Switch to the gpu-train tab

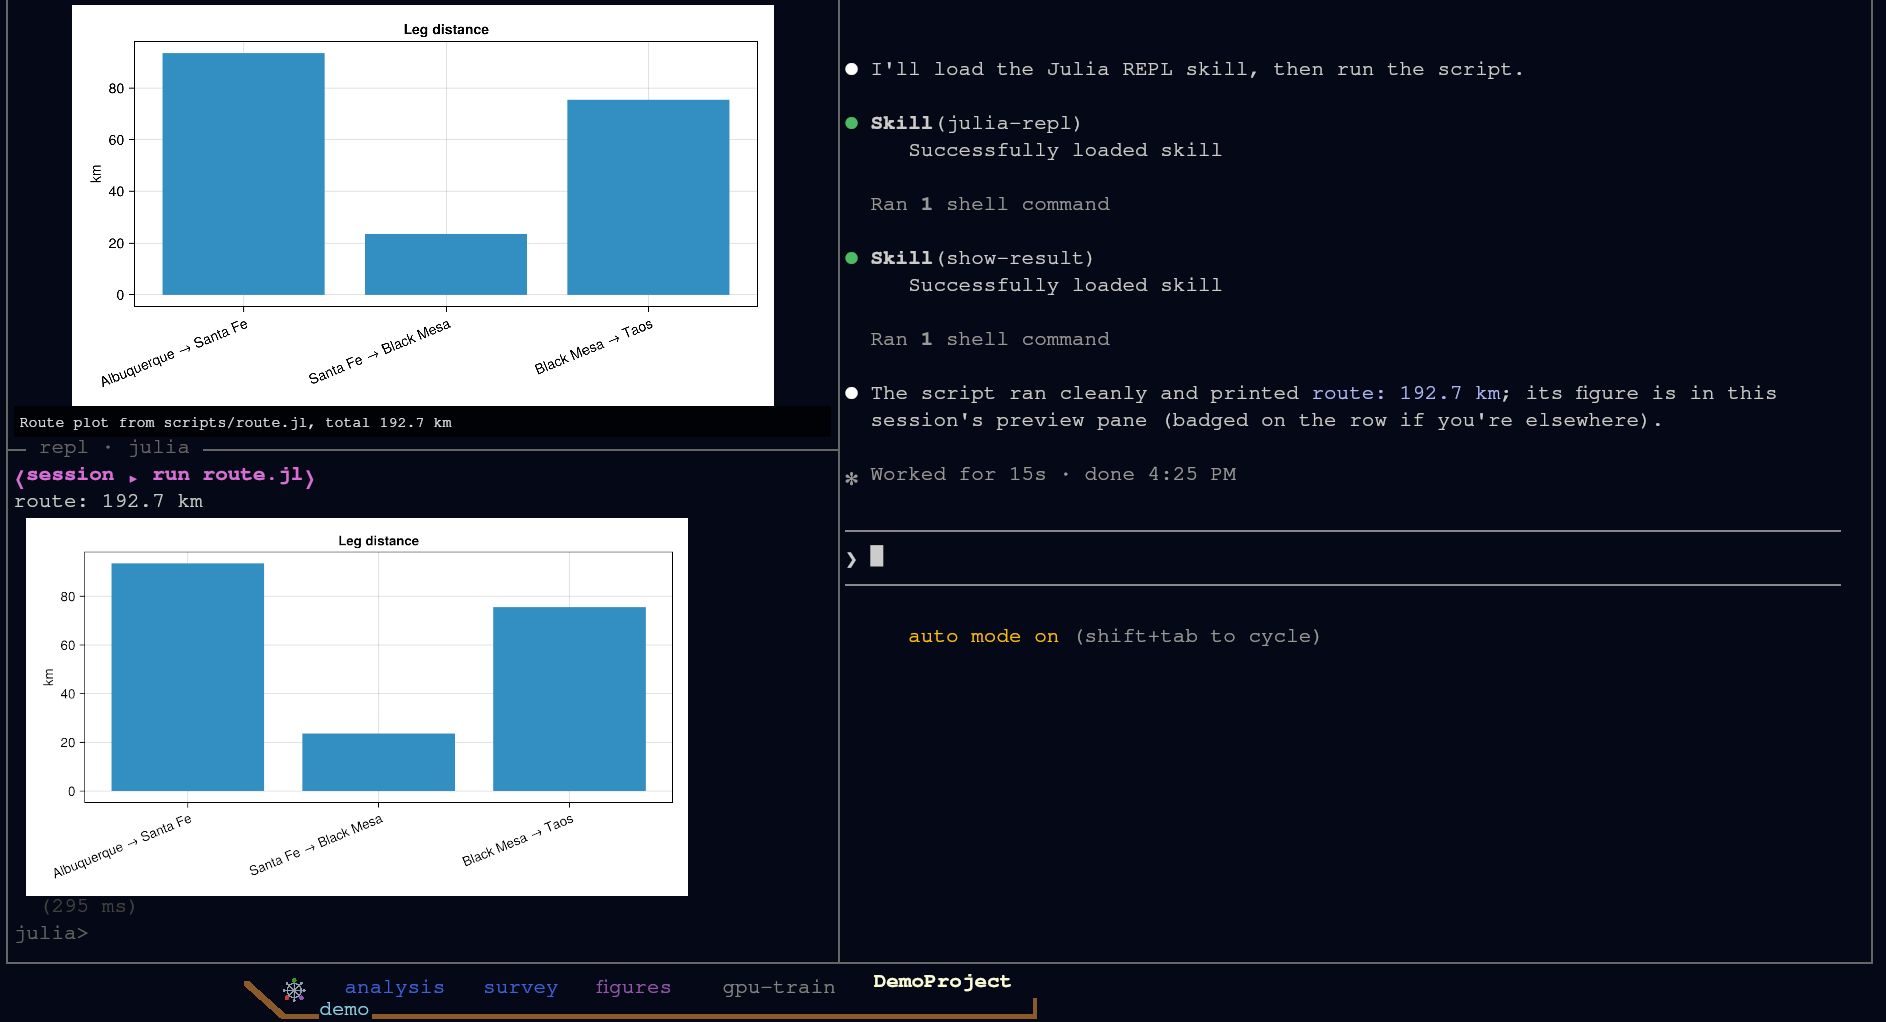(x=778, y=988)
